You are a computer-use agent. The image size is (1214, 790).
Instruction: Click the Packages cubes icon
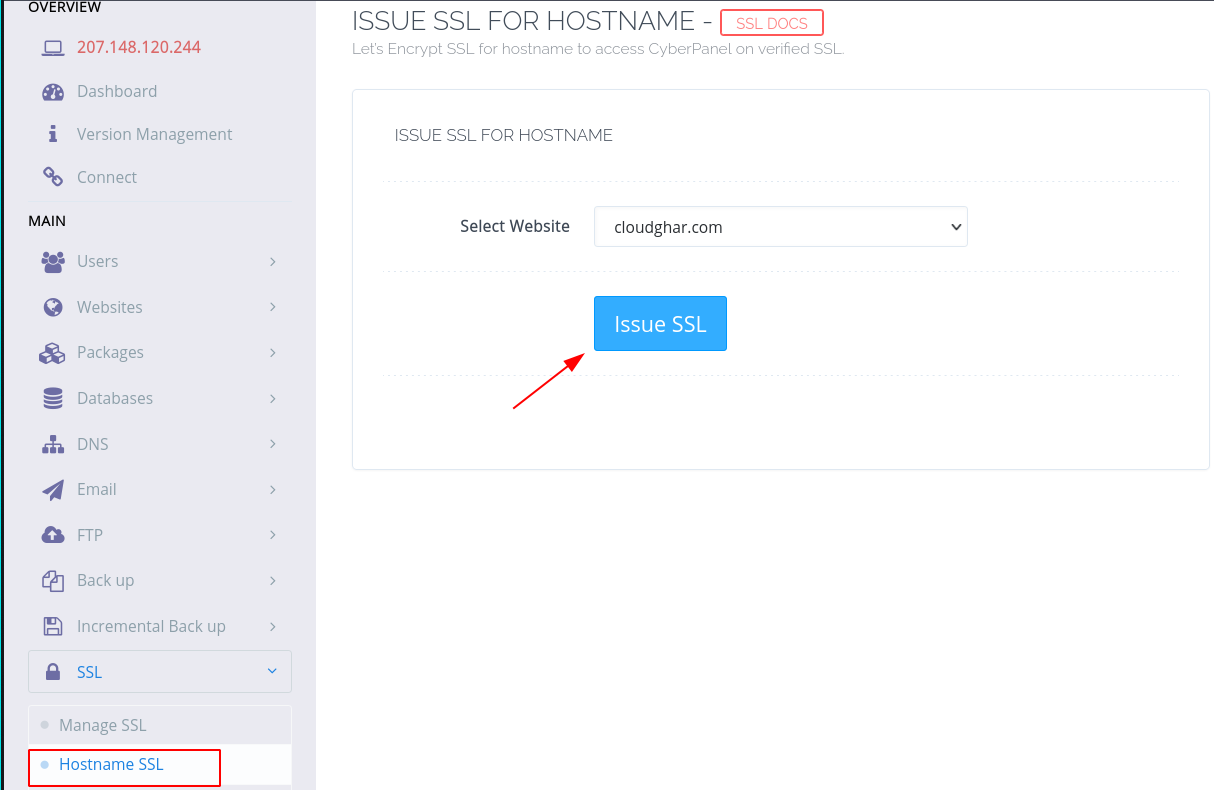pos(53,352)
